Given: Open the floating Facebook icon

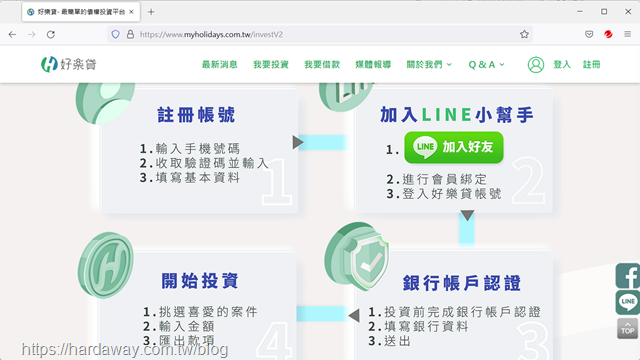Looking at the screenshot, I should 628,276.
